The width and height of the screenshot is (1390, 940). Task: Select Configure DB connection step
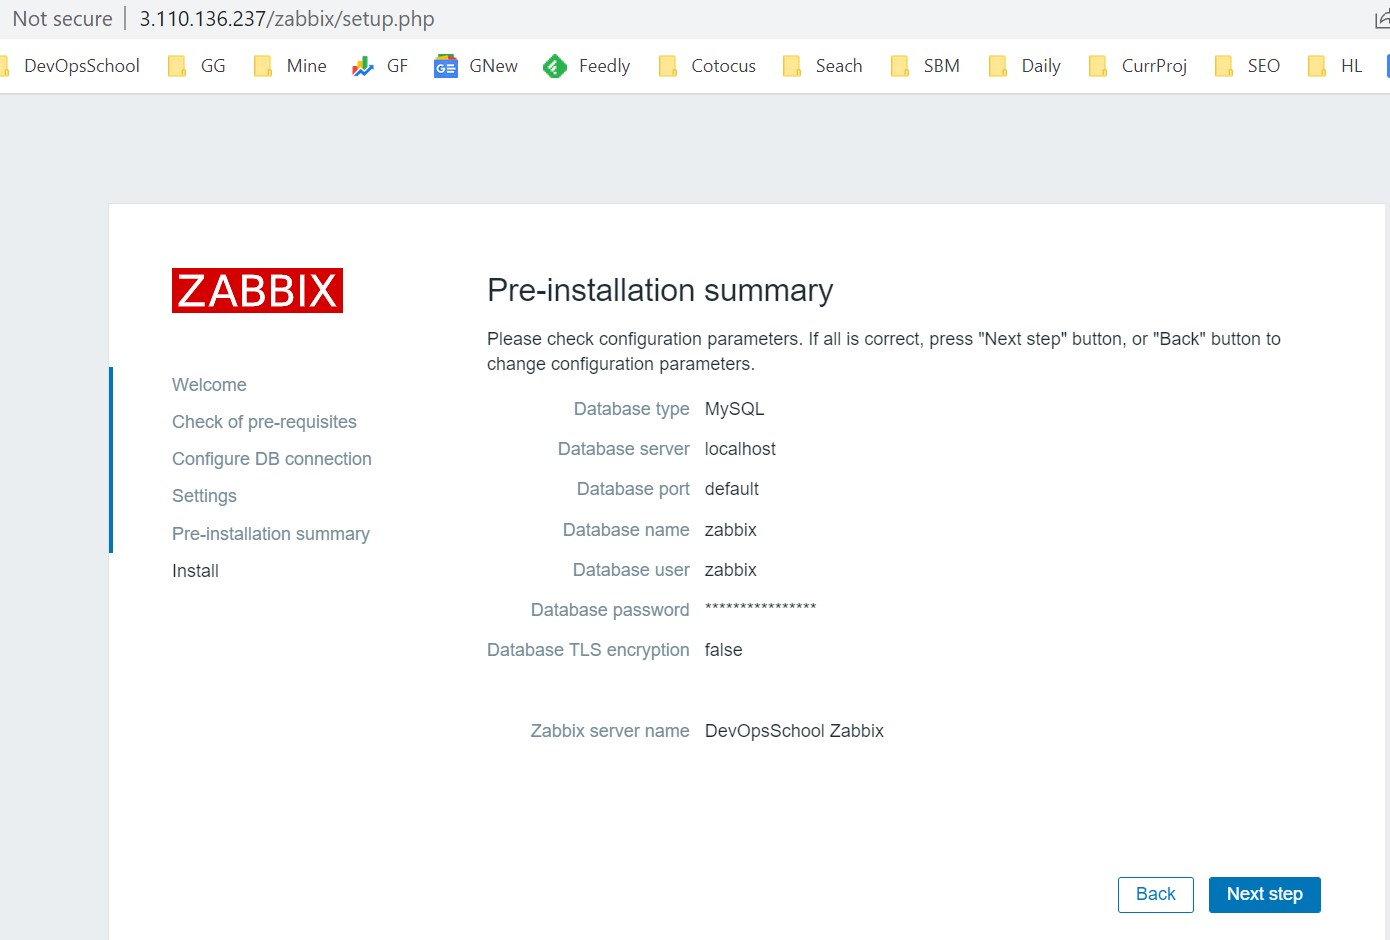(271, 459)
